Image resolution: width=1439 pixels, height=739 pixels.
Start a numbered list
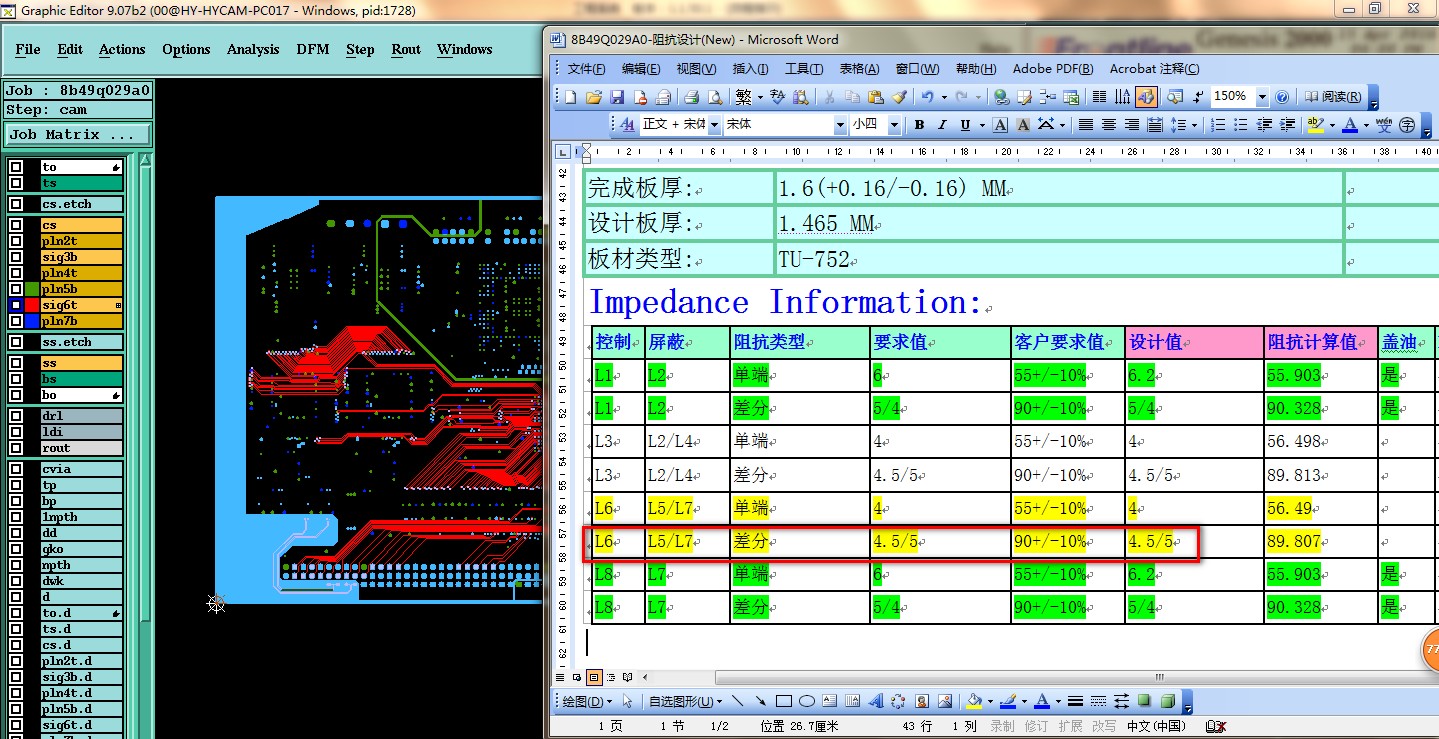1218,125
